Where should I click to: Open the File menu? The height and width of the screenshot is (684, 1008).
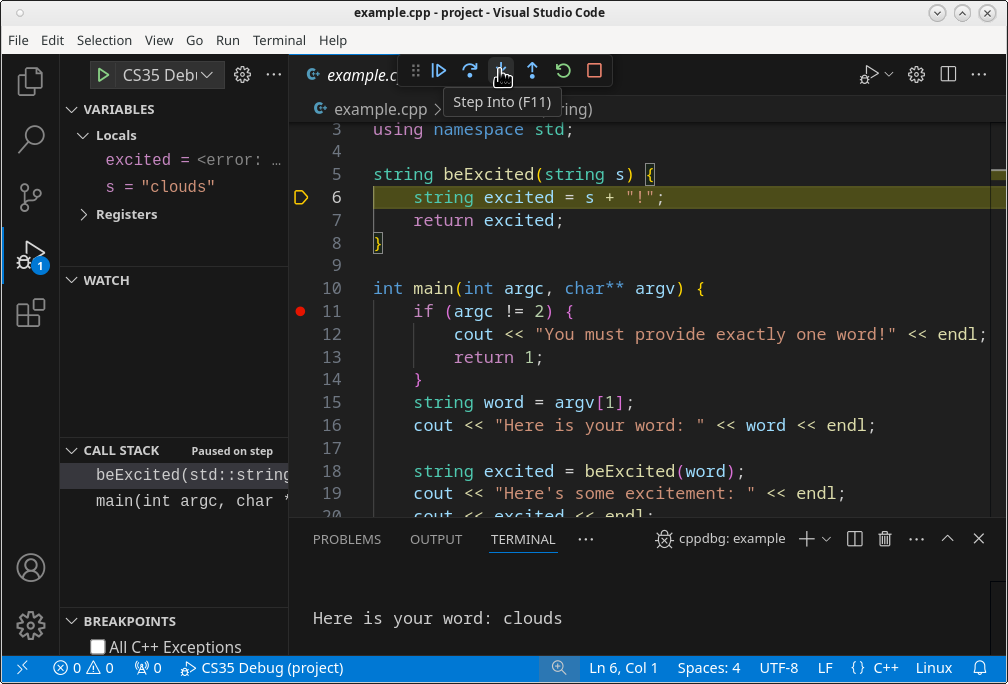(19, 40)
